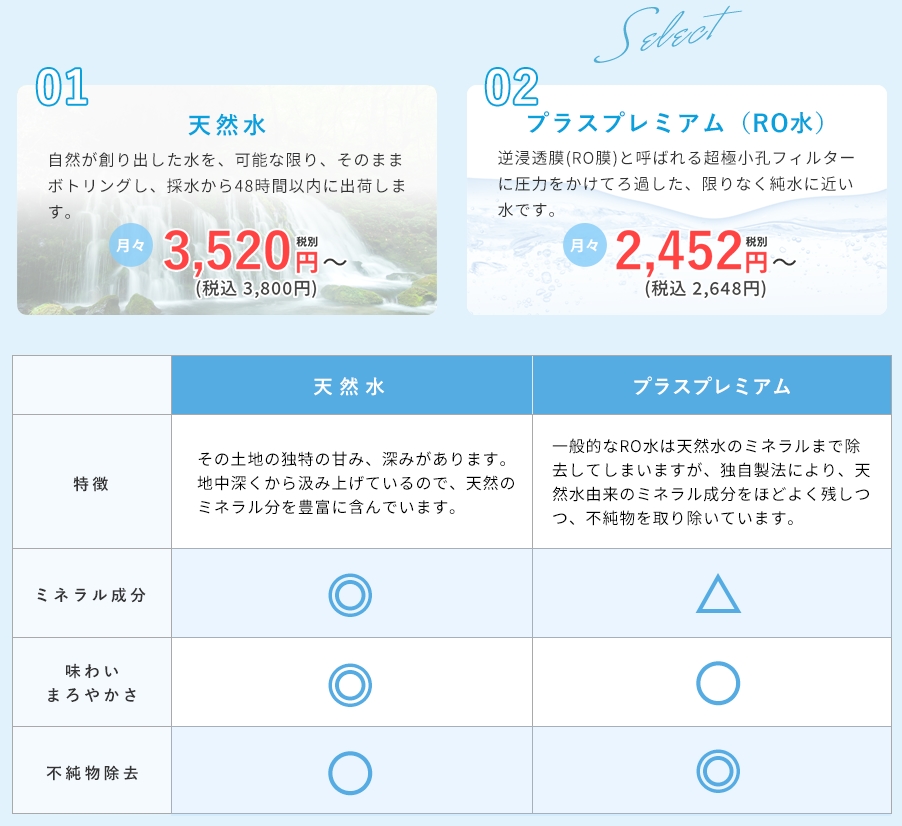Click the プラスプレミアム column header in table
Screen dimensions: 902x826
click(711, 387)
